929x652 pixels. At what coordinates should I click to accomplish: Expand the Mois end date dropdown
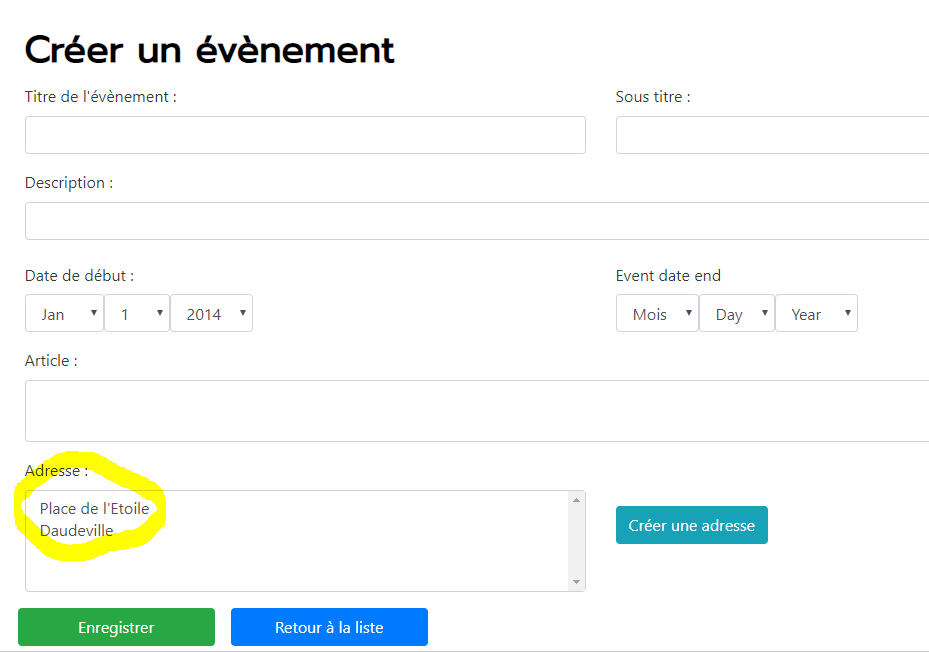657,313
